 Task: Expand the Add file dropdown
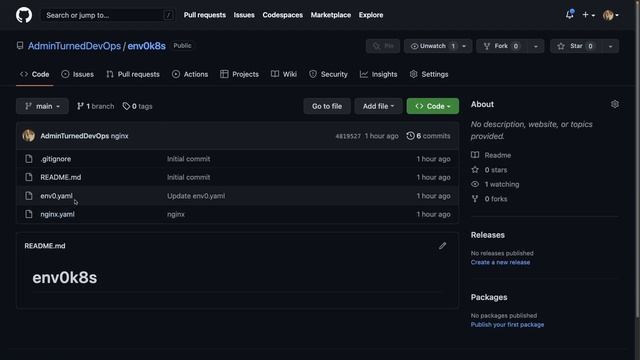378,106
